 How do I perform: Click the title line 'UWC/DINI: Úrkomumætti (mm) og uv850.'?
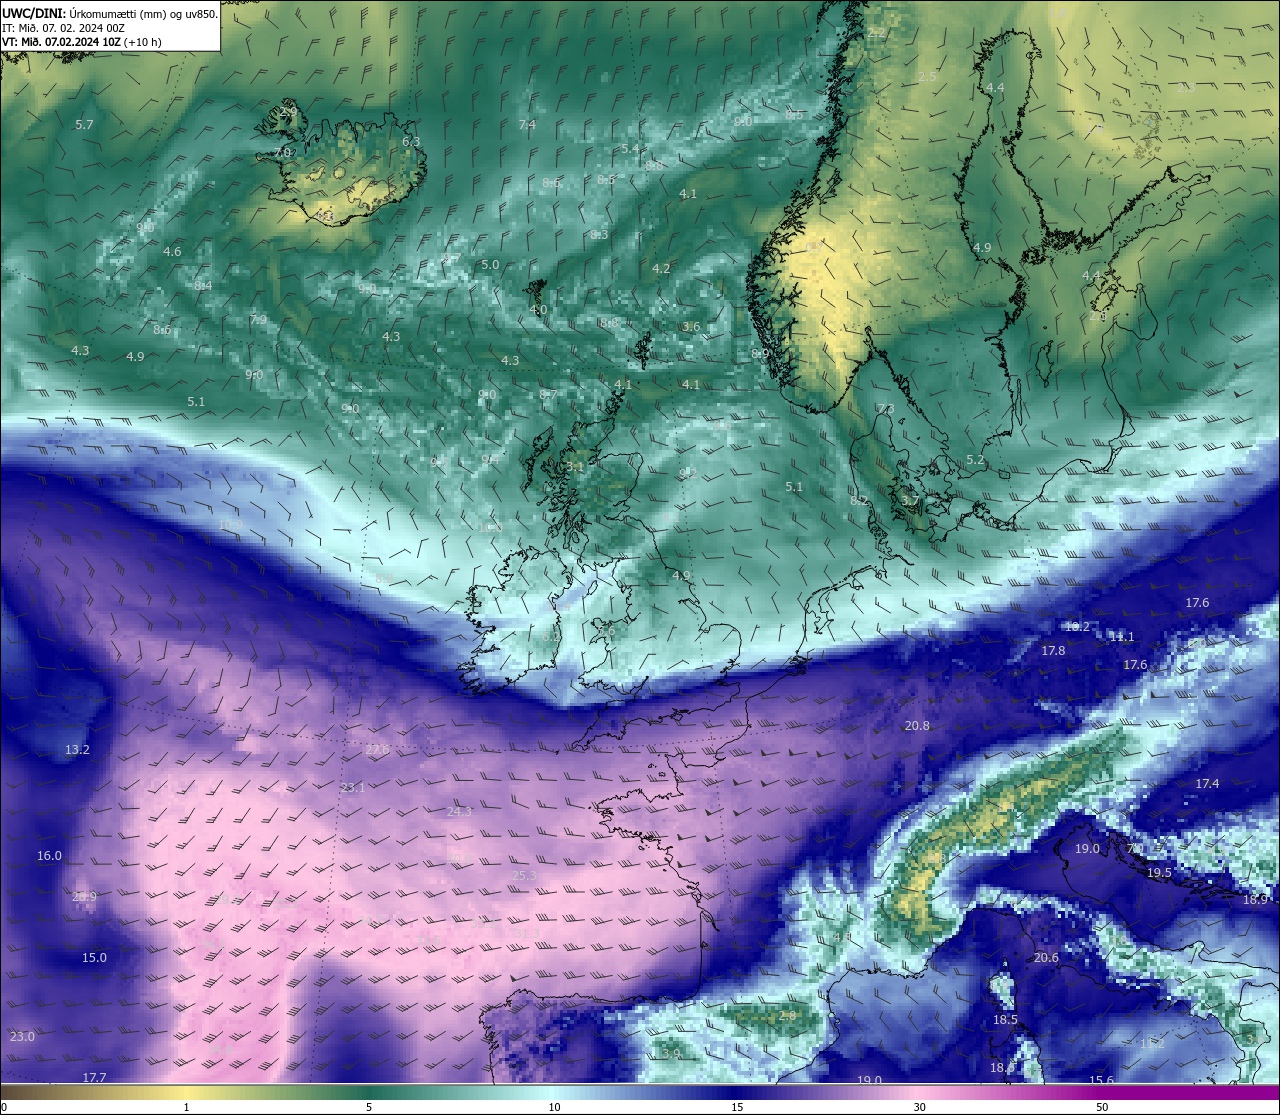[110, 14]
